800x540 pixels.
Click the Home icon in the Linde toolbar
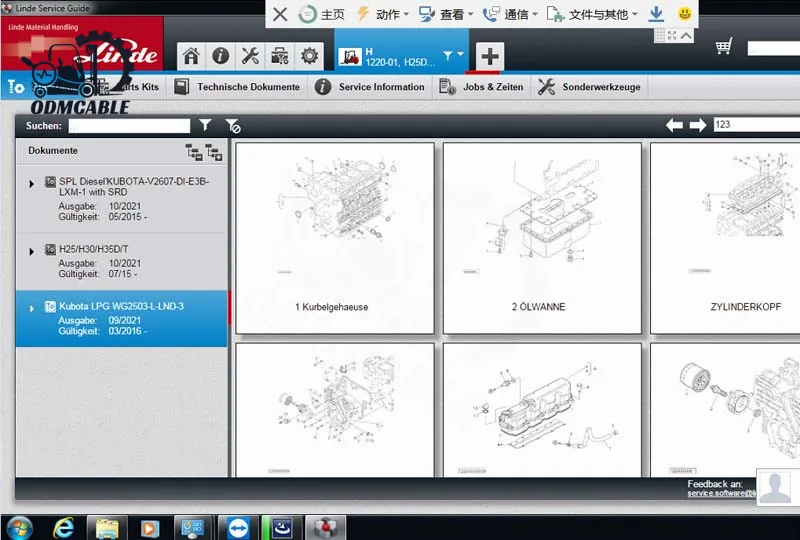pyautogui.click(x=191, y=56)
